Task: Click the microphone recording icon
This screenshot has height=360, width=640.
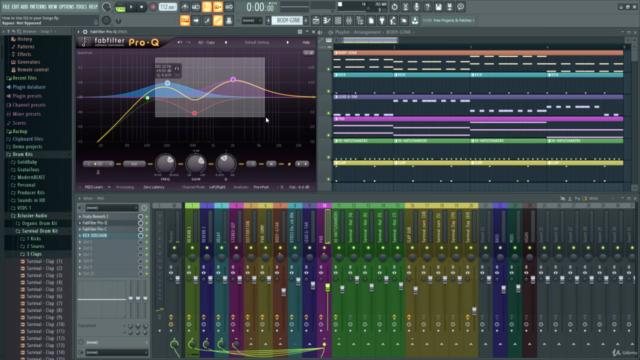Action: [416, 7]
